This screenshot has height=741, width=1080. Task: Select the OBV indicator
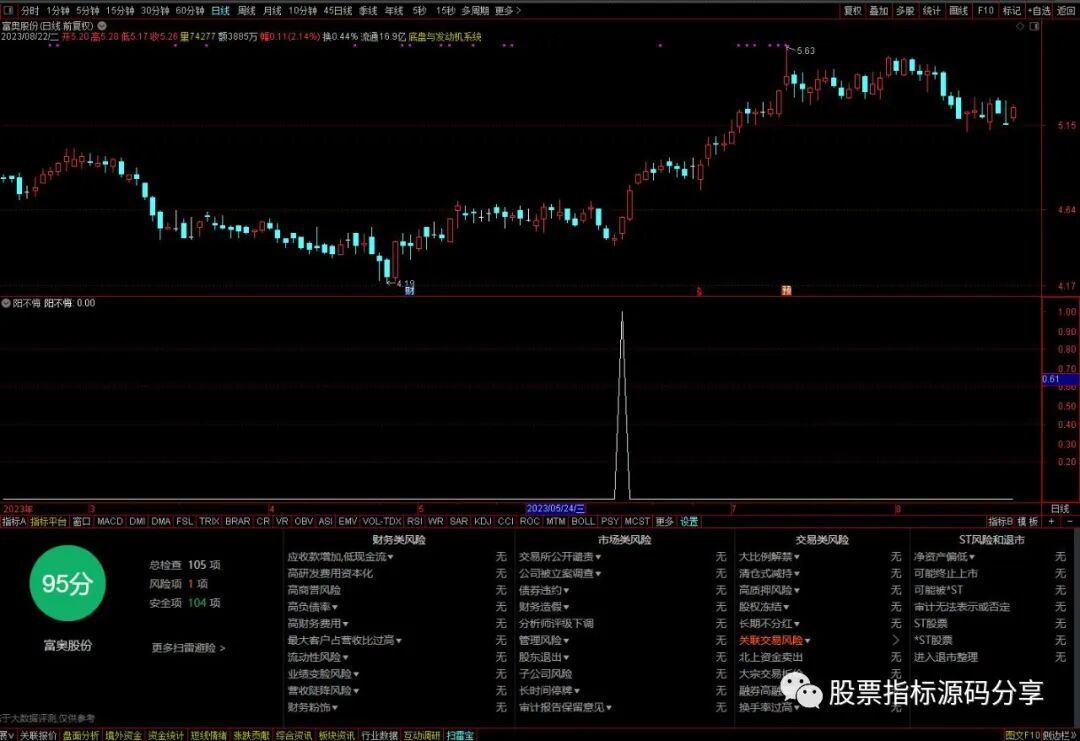(304, 521)
